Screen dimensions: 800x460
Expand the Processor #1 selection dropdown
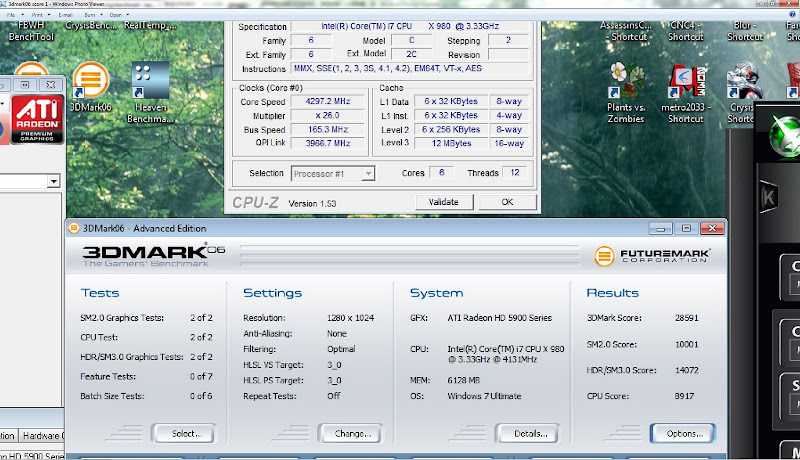367,174
